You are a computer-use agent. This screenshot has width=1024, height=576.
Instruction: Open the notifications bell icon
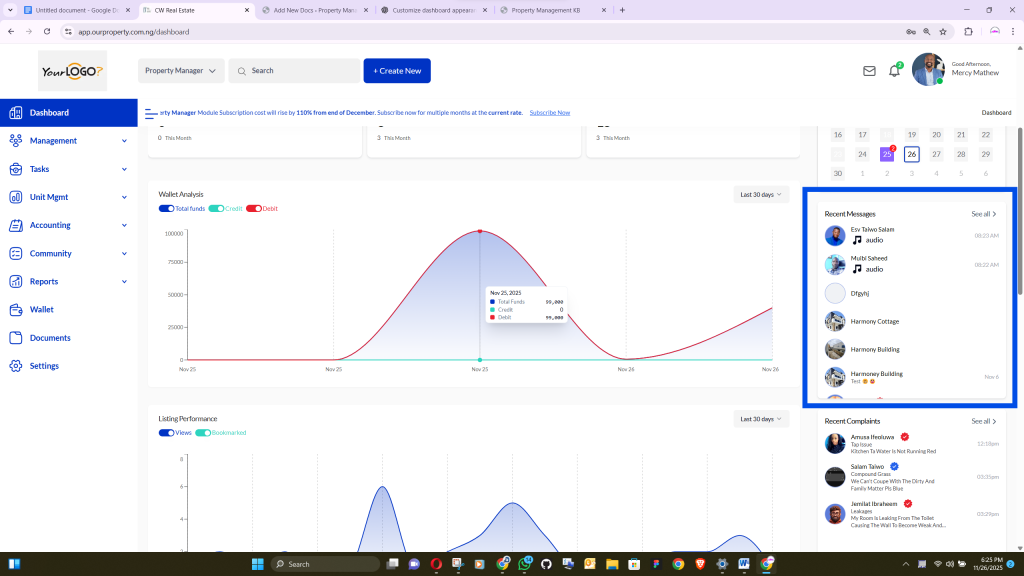click(894, 71)
